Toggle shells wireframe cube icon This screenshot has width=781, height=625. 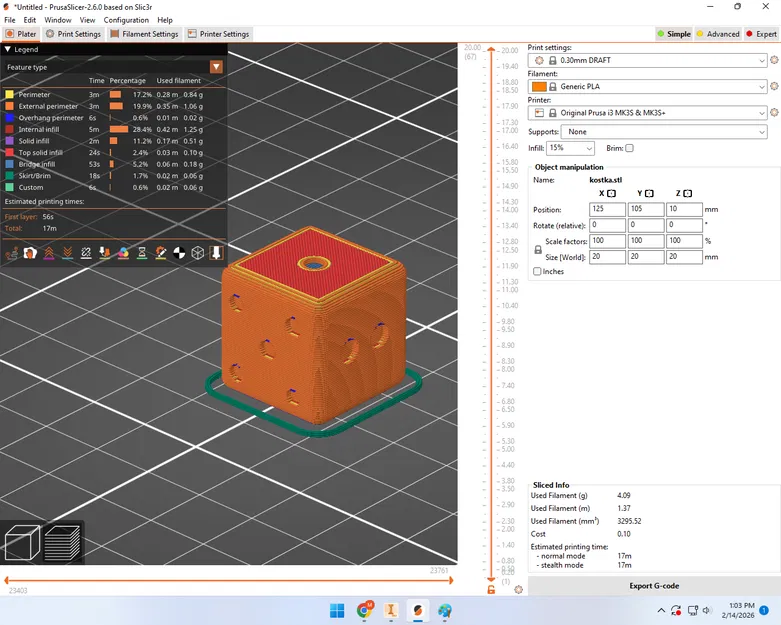coord(198,253)
